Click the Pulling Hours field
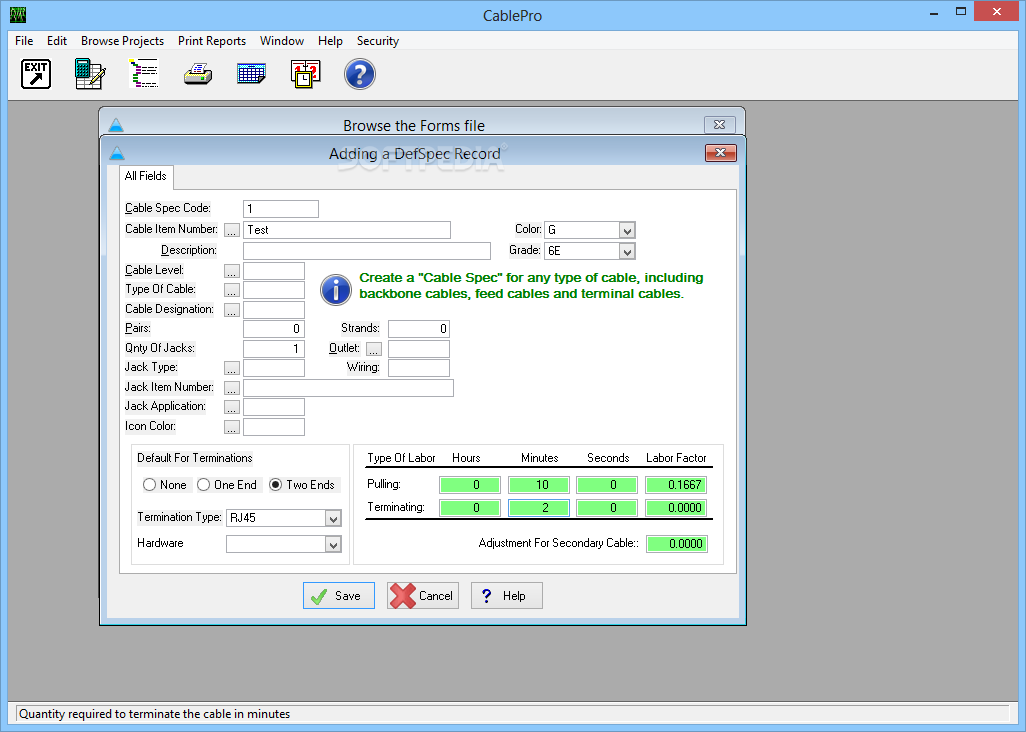The height and width of the screenshot is (732, 1026). pos(470,485)
